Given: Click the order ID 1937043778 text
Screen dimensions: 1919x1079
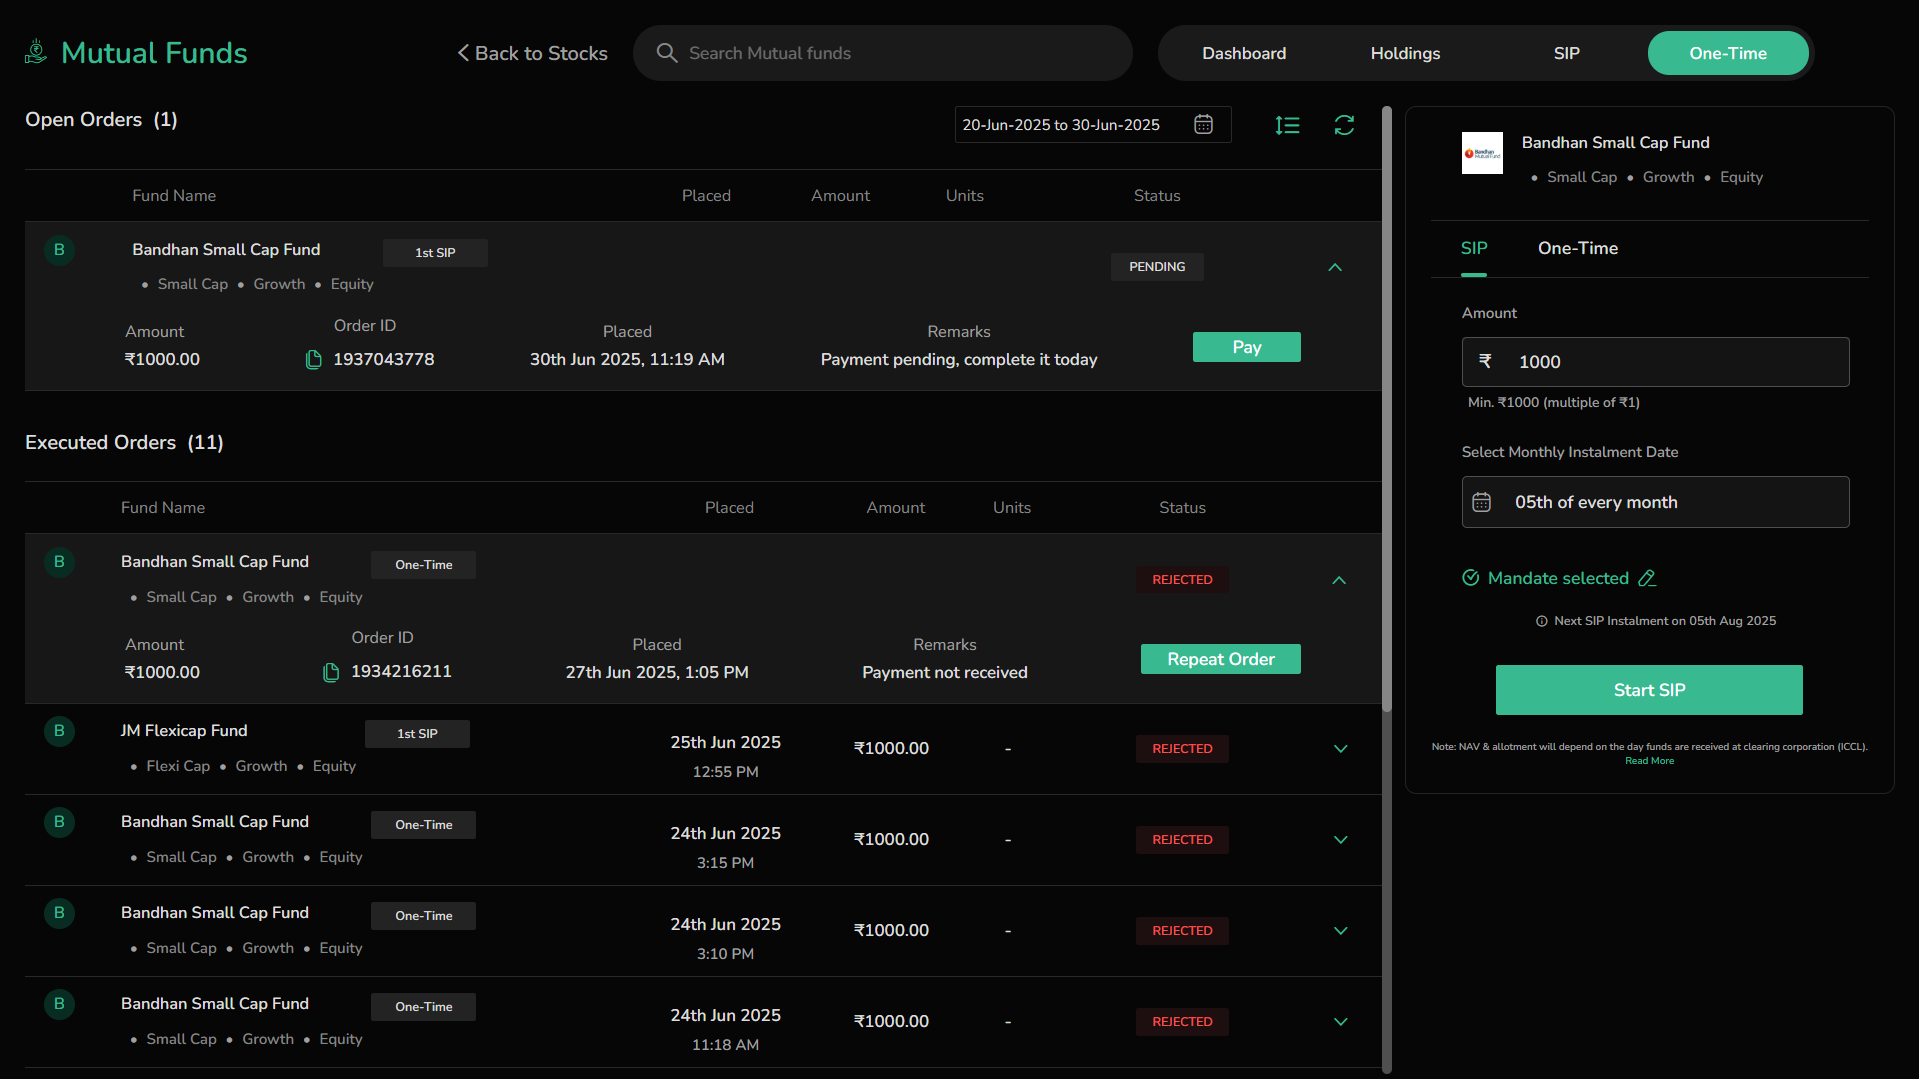Looking at the screenshot, I should click(384, 360).
